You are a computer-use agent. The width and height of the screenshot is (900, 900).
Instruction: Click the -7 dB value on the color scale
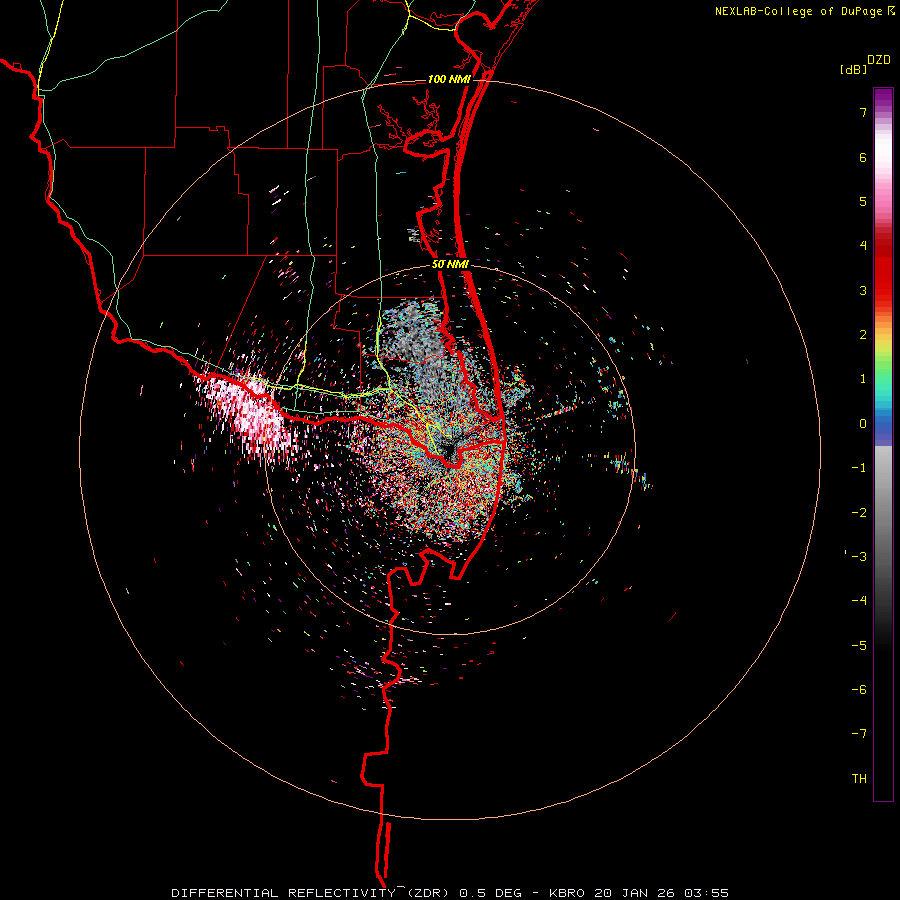tap(859, 734)
